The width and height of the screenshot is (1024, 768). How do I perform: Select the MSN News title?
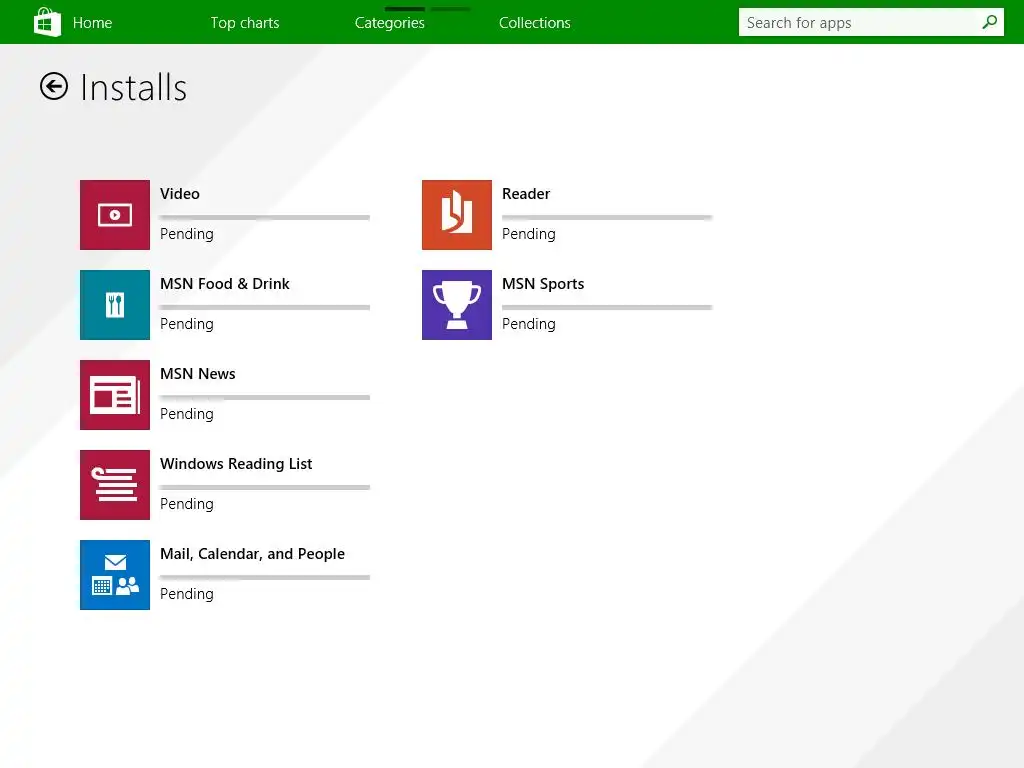pyautogui.click(x=198, y=374)
